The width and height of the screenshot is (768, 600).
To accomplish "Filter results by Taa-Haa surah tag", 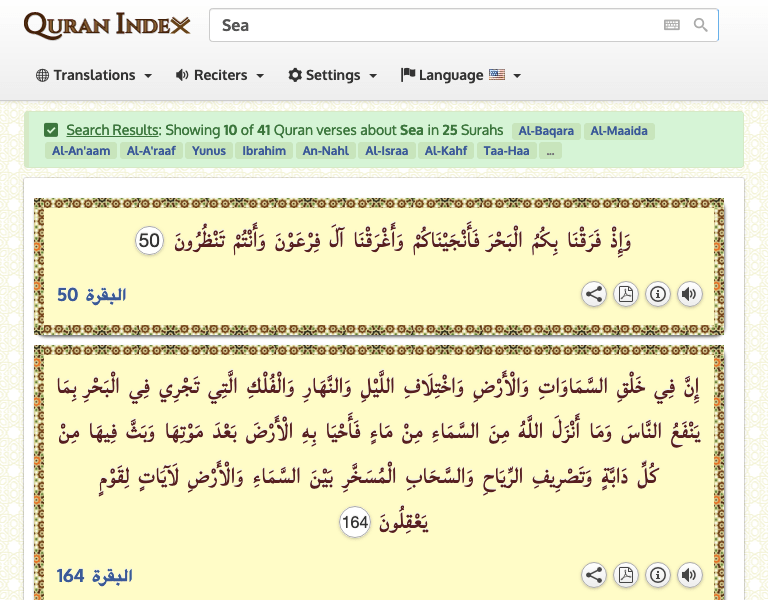I will pos(506,151).
